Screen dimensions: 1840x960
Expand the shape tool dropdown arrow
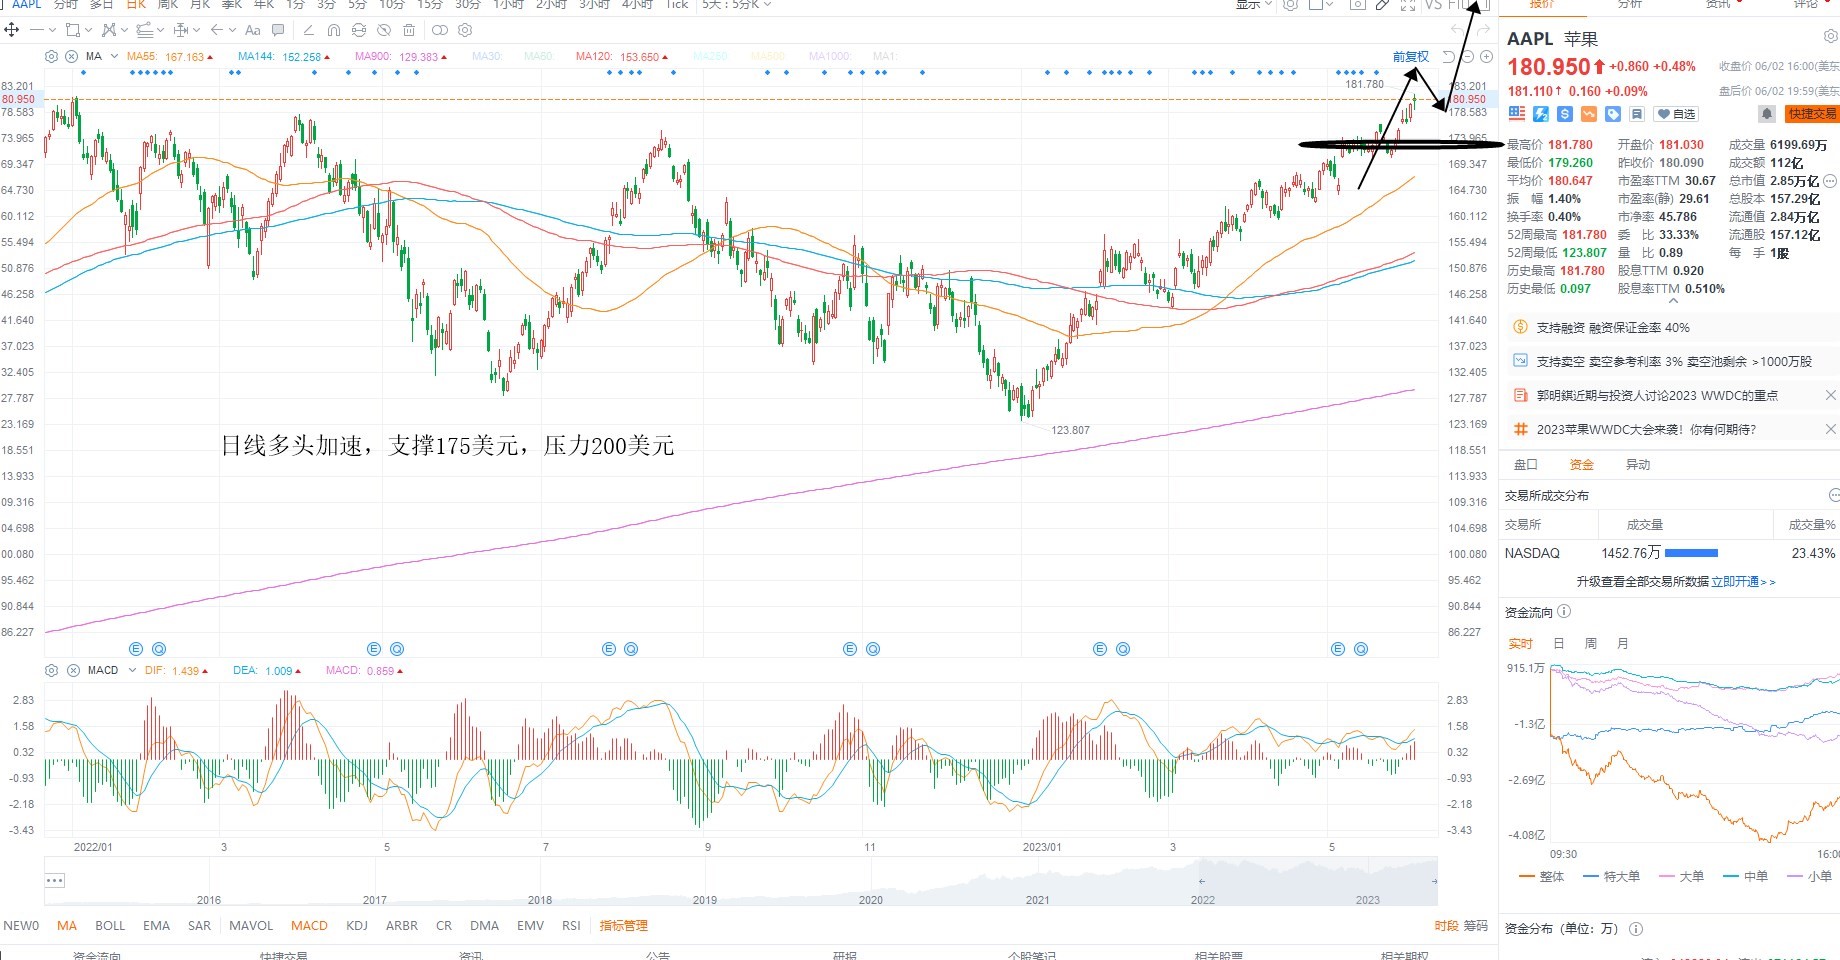pyautogui.click(x=88, y=30)
